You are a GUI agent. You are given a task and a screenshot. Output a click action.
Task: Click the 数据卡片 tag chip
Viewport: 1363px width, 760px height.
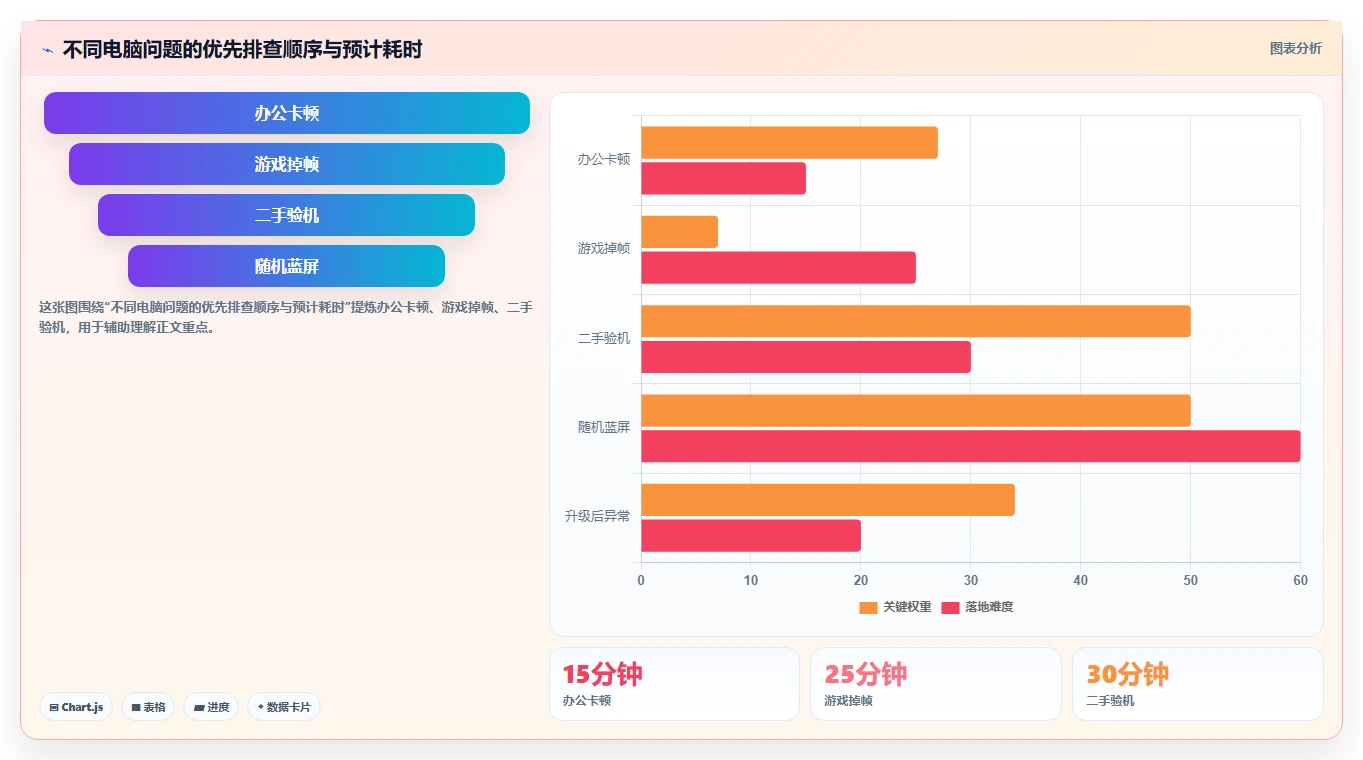[x=284, y=707]
